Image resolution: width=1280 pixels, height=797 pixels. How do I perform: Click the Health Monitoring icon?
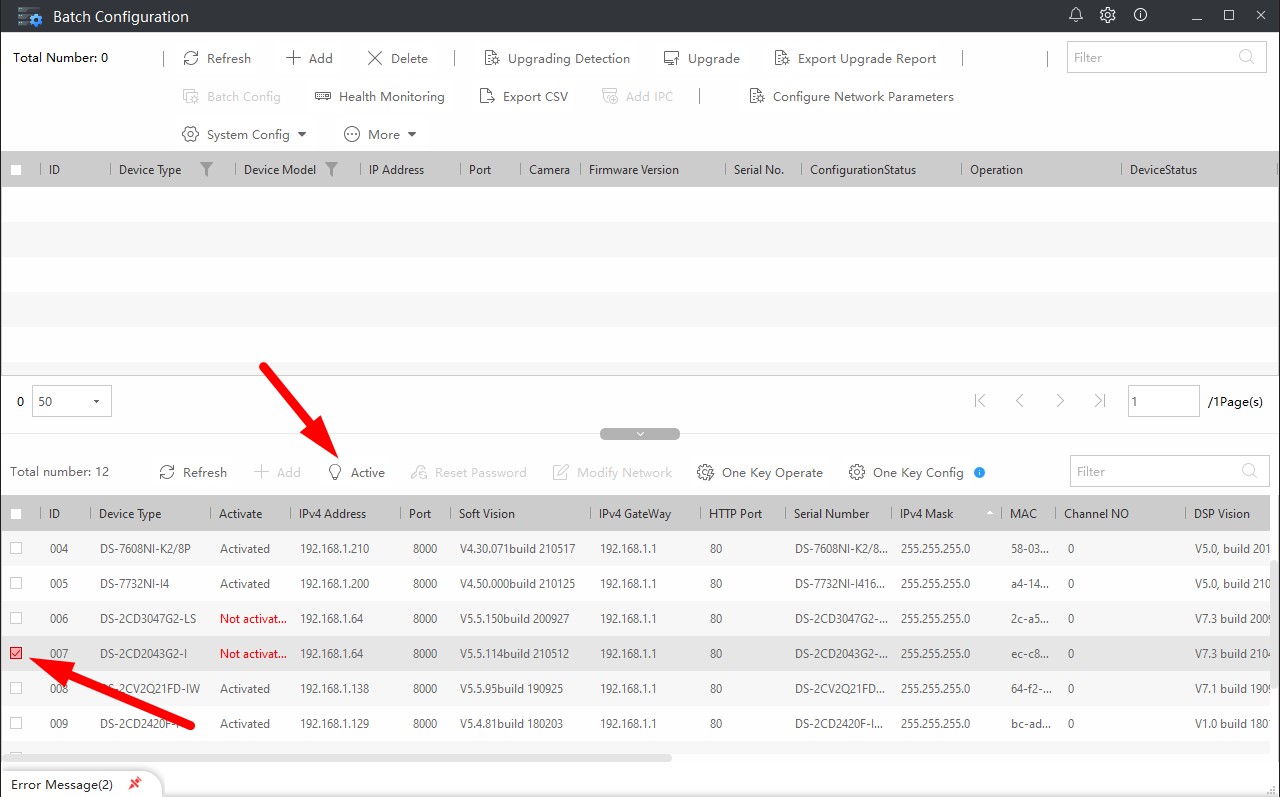point(323,97)
